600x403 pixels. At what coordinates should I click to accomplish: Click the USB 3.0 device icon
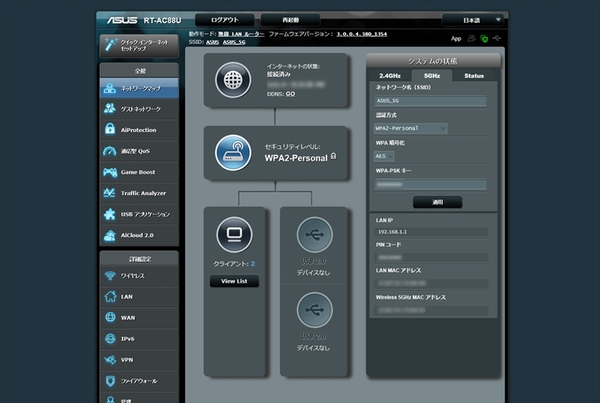pos(315,235)
